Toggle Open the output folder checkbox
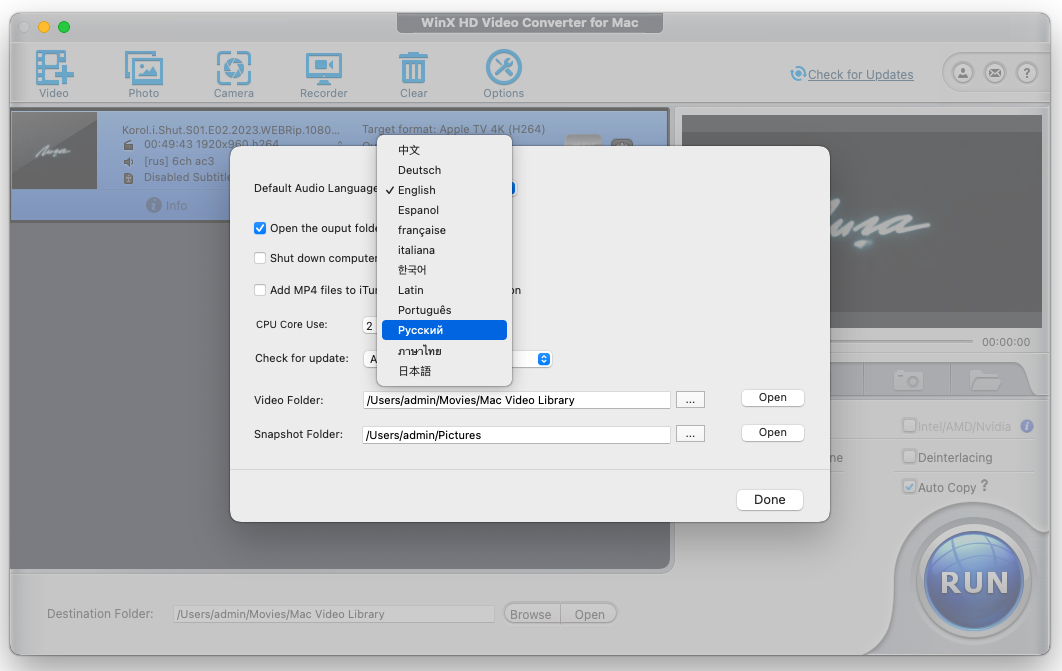This screenshot has height=671, width=1062. [260, 228]
